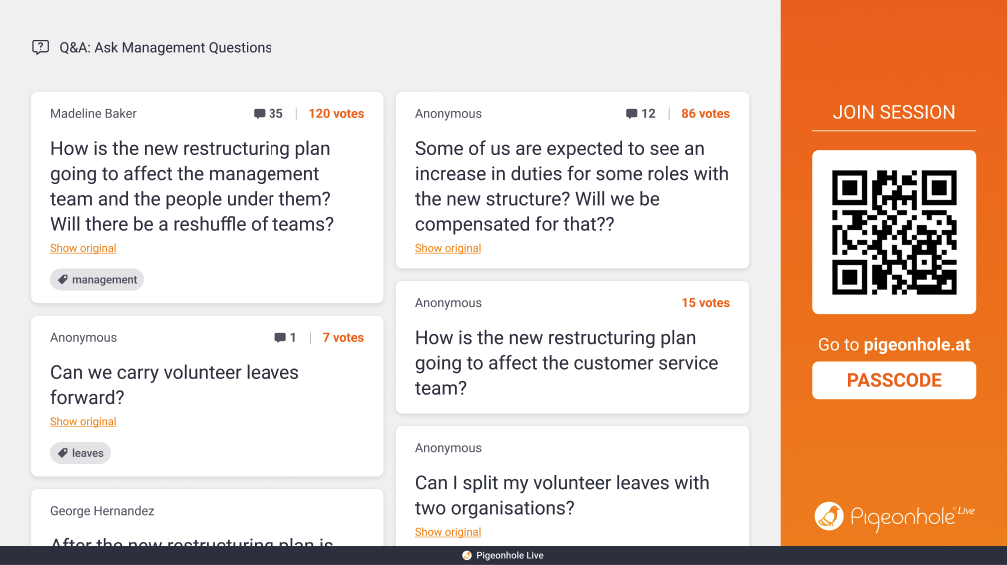This screenshot has width=1007, height=565.
Task: Click the join session QR code
Action: pos(894,232)
